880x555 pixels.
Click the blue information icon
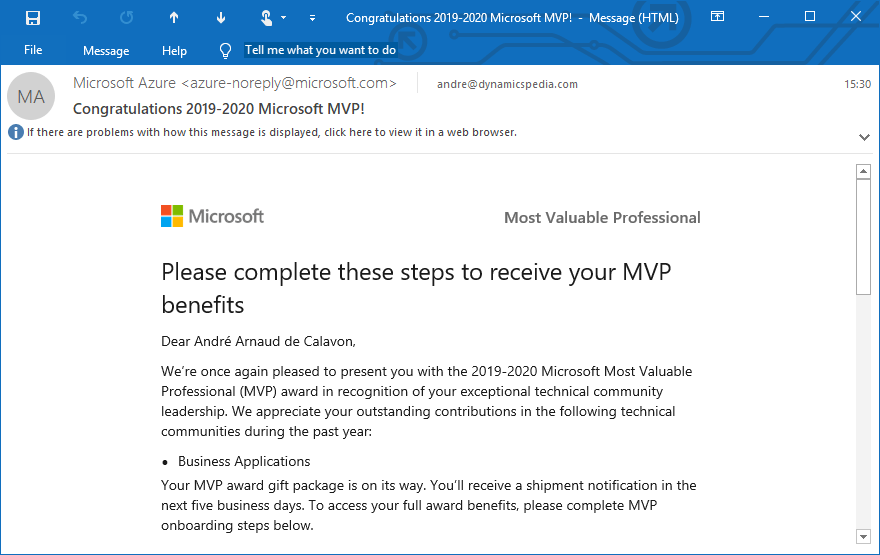[x=16, y=132]
